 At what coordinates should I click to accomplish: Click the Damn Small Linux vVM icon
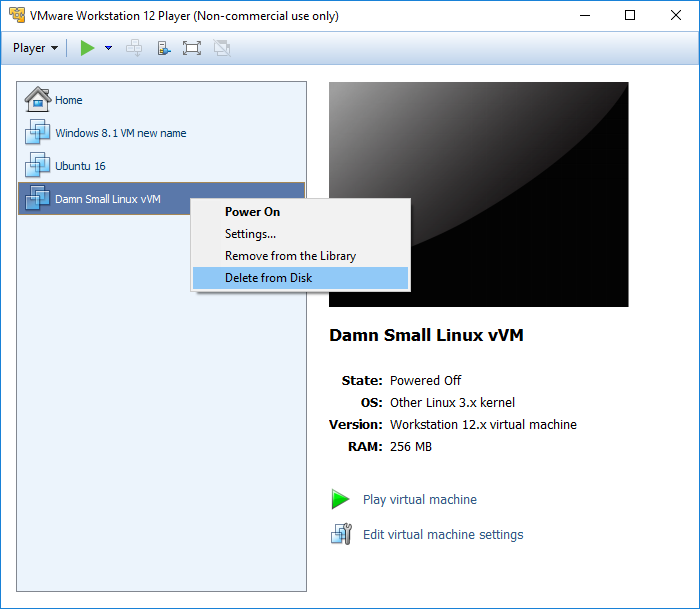click(38, 198)
